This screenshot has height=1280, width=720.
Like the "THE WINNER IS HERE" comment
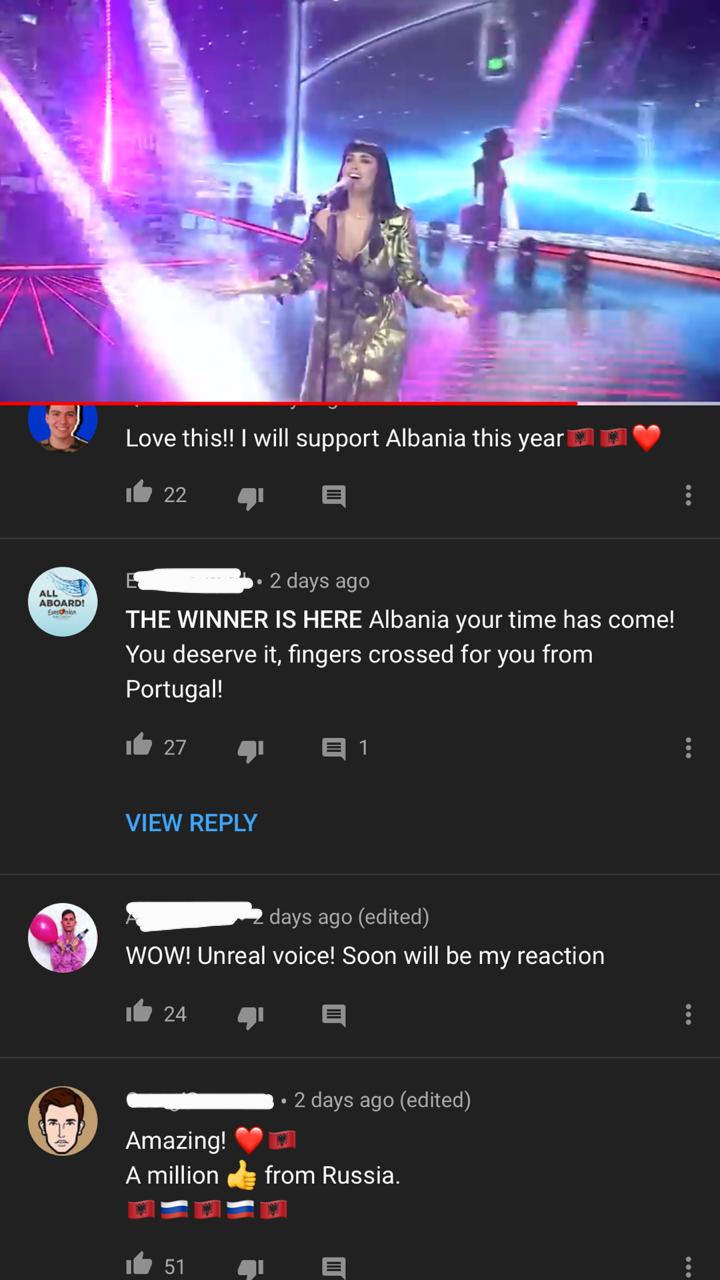(x=139, y=745)
